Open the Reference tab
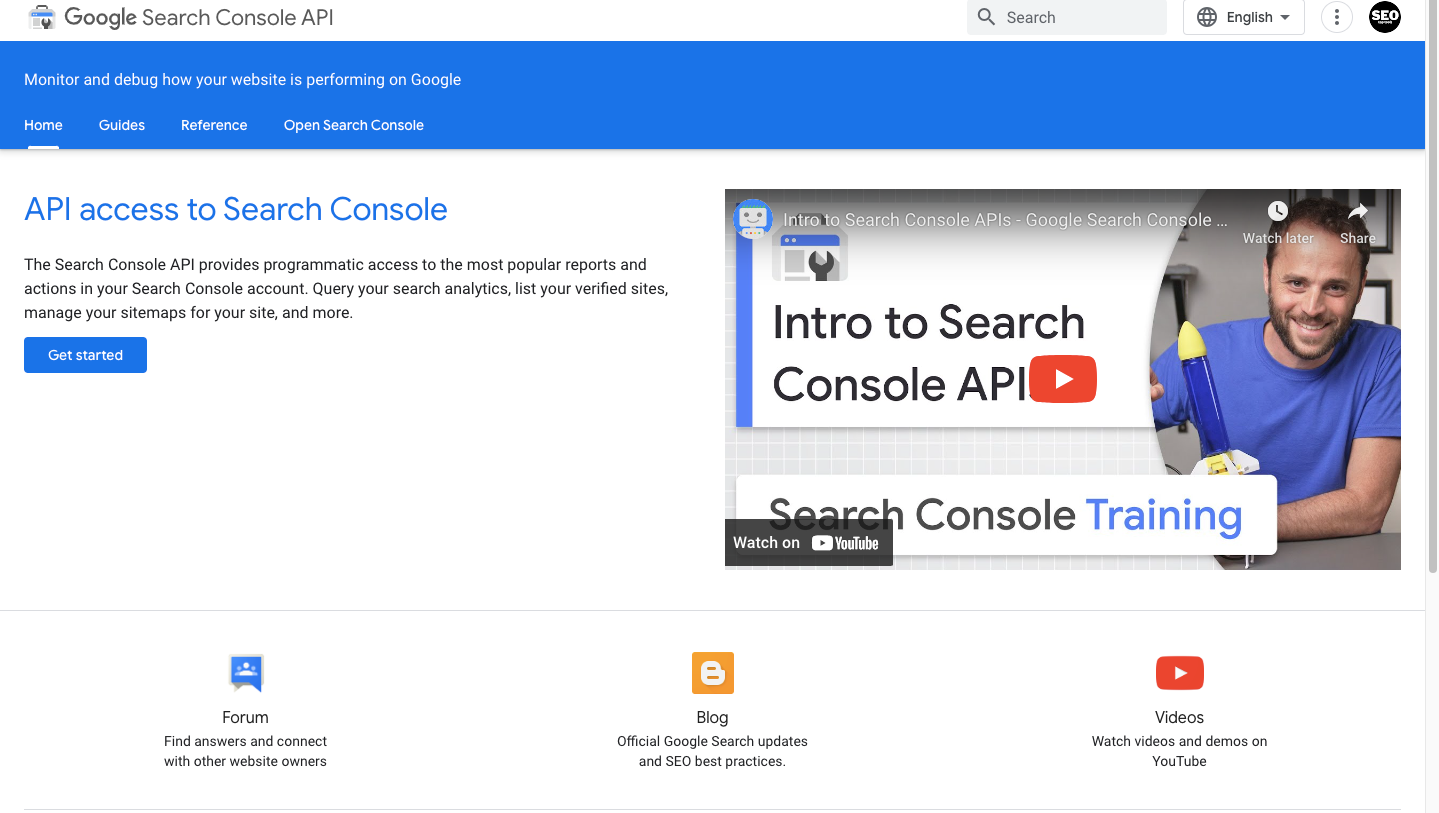1439x813 pixels. coord(214,125)
